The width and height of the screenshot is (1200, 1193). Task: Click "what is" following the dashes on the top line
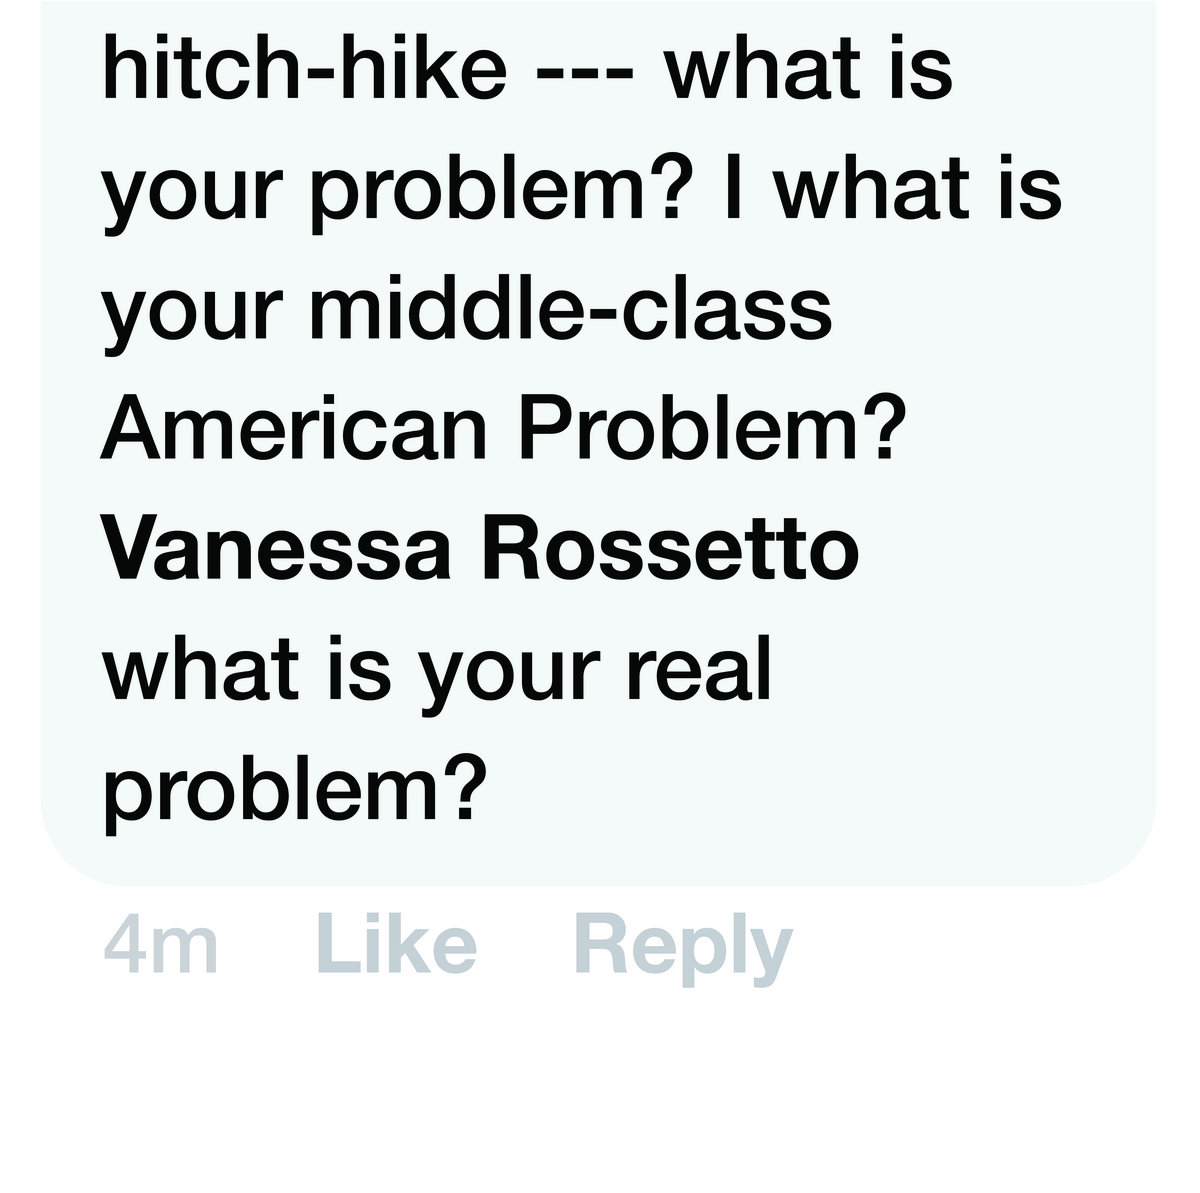pyautogui.click(x=810, y=72)
